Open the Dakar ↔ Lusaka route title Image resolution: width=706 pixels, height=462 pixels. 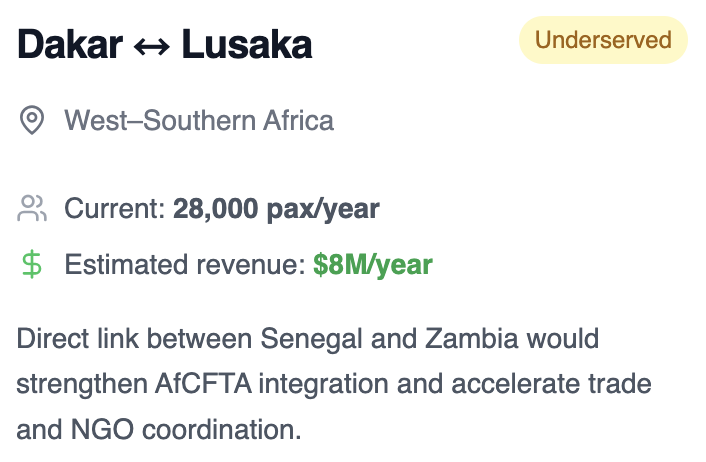164,44
